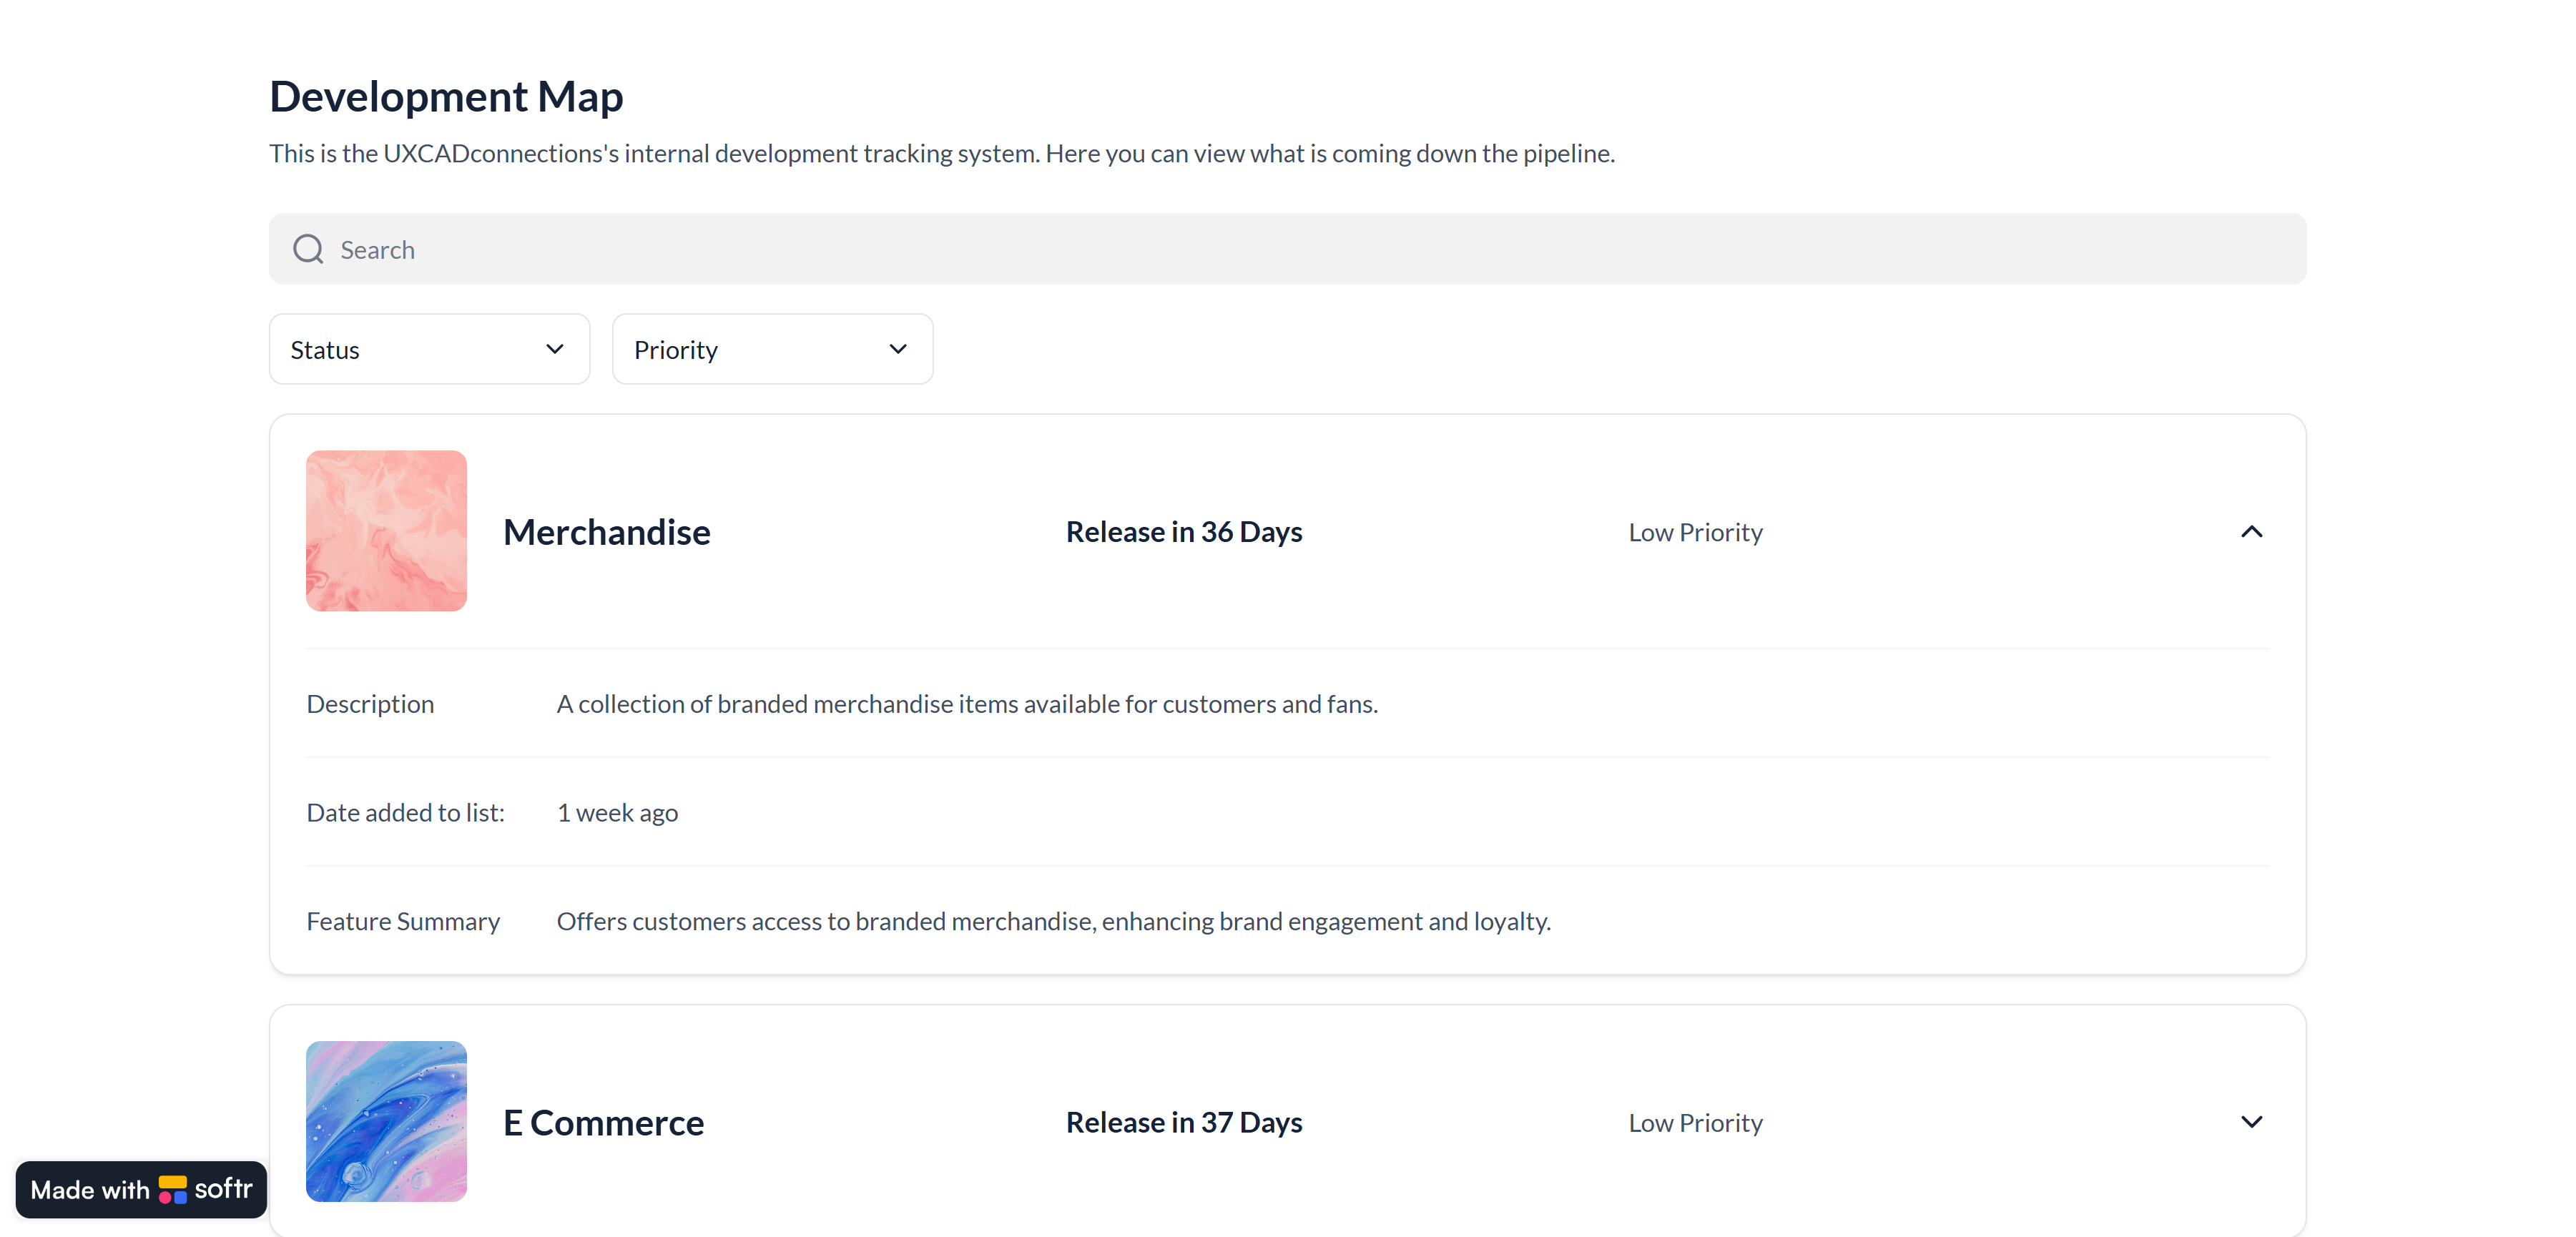
Task: Click the Made with softr badge
Action: 141,1189
